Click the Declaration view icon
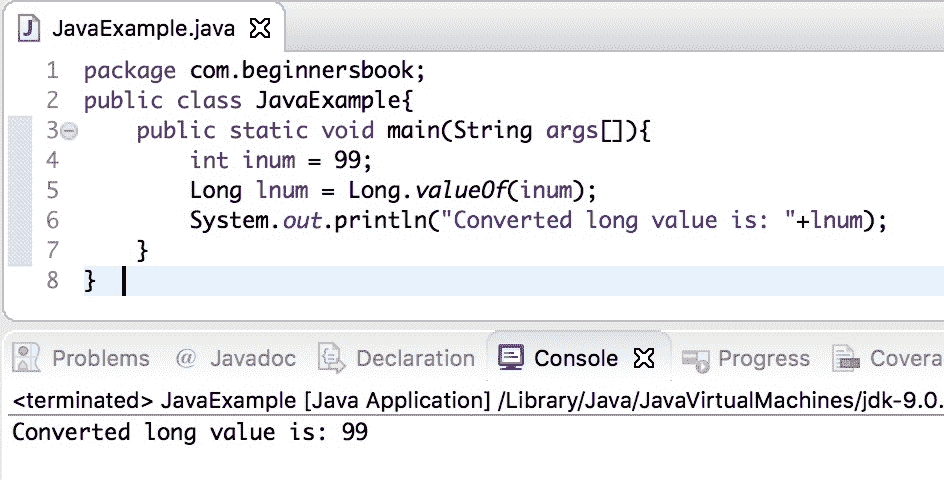Image resolution: width=944 pixels, height=480 pixels. click(331, 358)
